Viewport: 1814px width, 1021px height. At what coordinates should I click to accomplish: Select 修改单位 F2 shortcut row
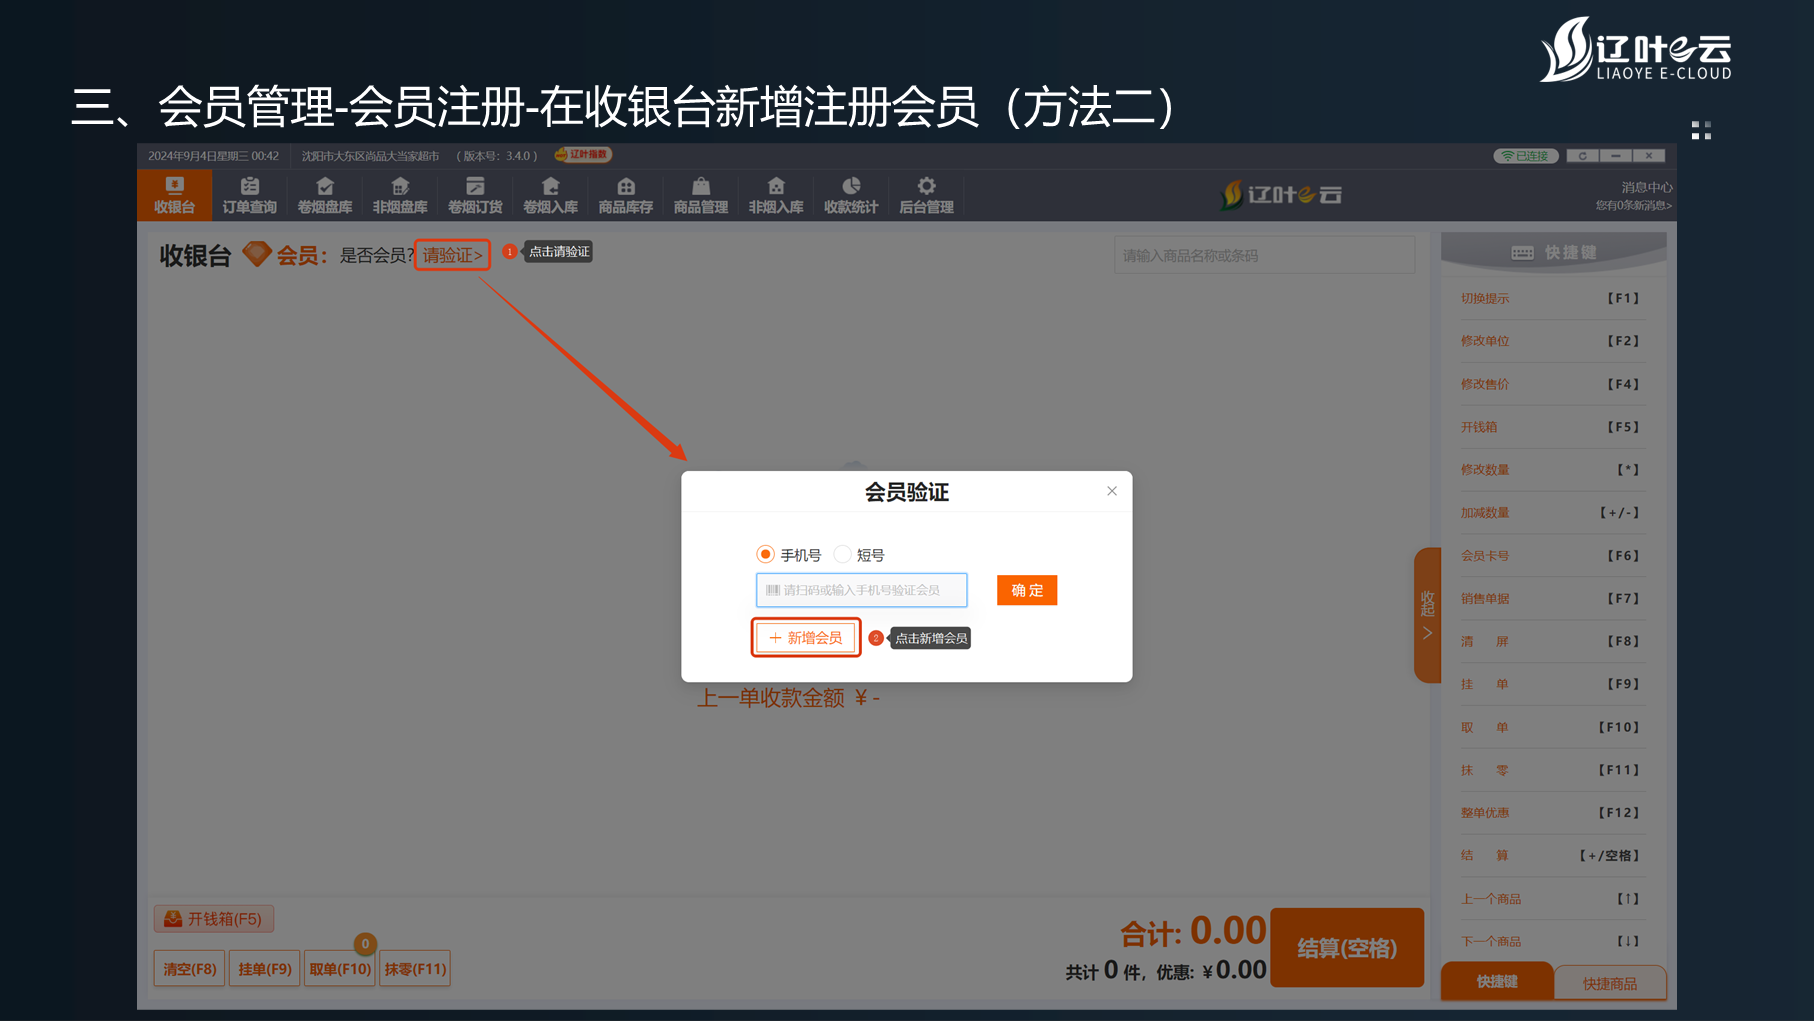point(1550,341)
